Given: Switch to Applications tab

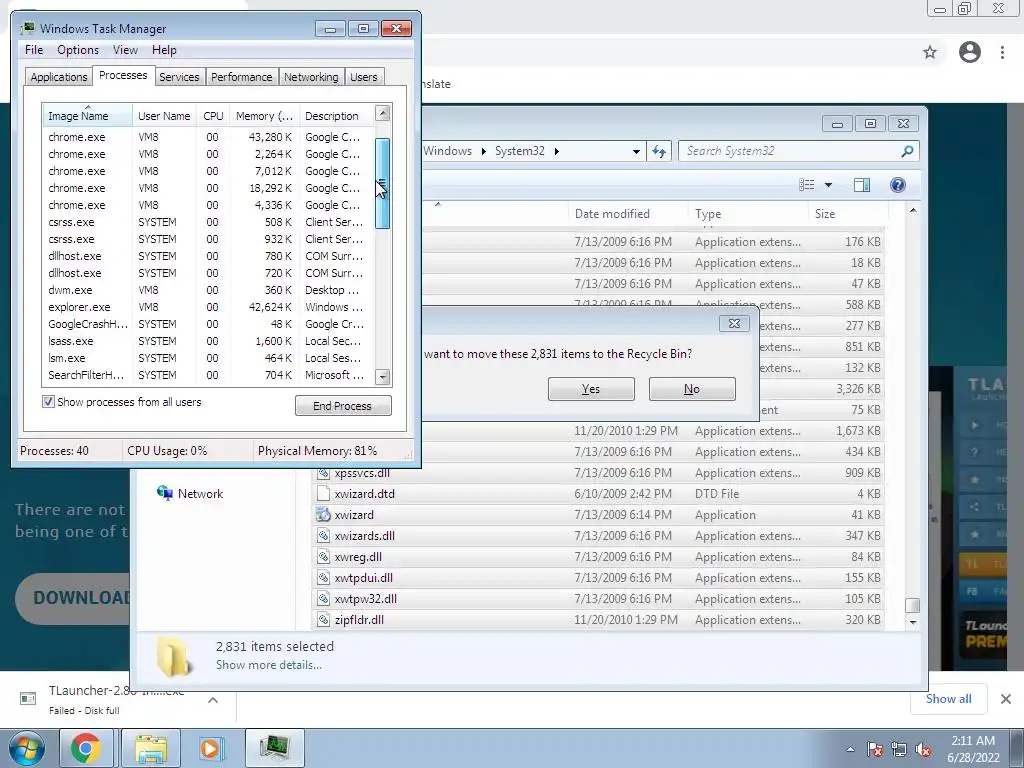Looking at the screenshot, I should [x=59, y=77].
